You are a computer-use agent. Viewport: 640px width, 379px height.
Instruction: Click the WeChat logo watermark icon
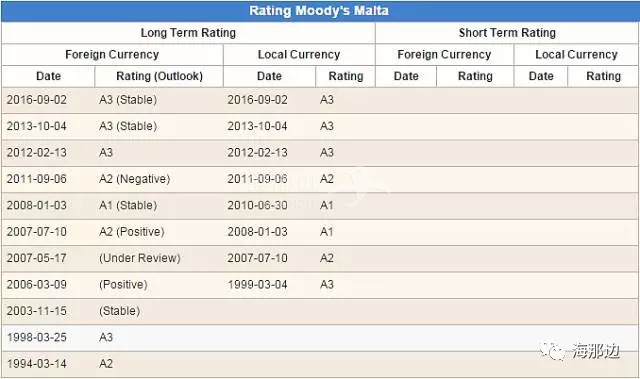tap(552, 351)
